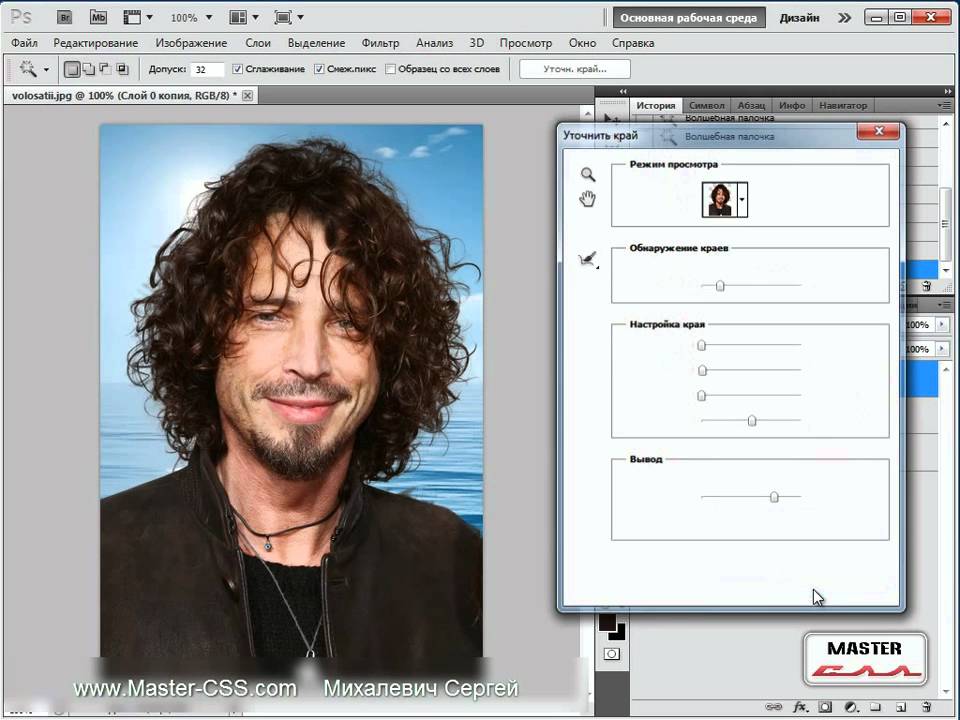The image size is (960, 720).
Task: Show more workspaces with the double chevron
Action: (x=844, y=18)
